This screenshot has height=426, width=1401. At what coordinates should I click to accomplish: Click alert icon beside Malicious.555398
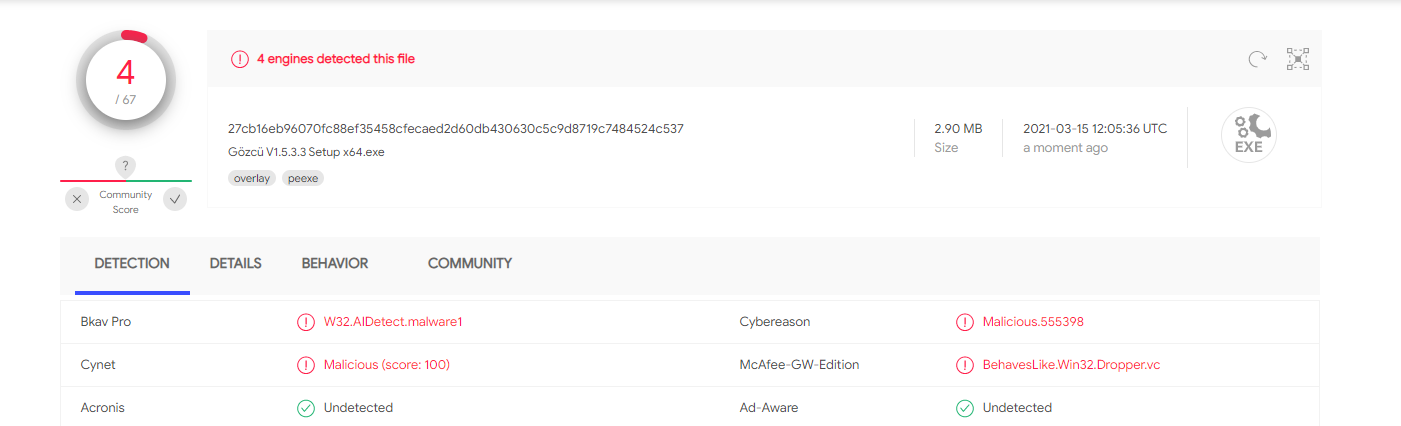(x=965, y=322)
